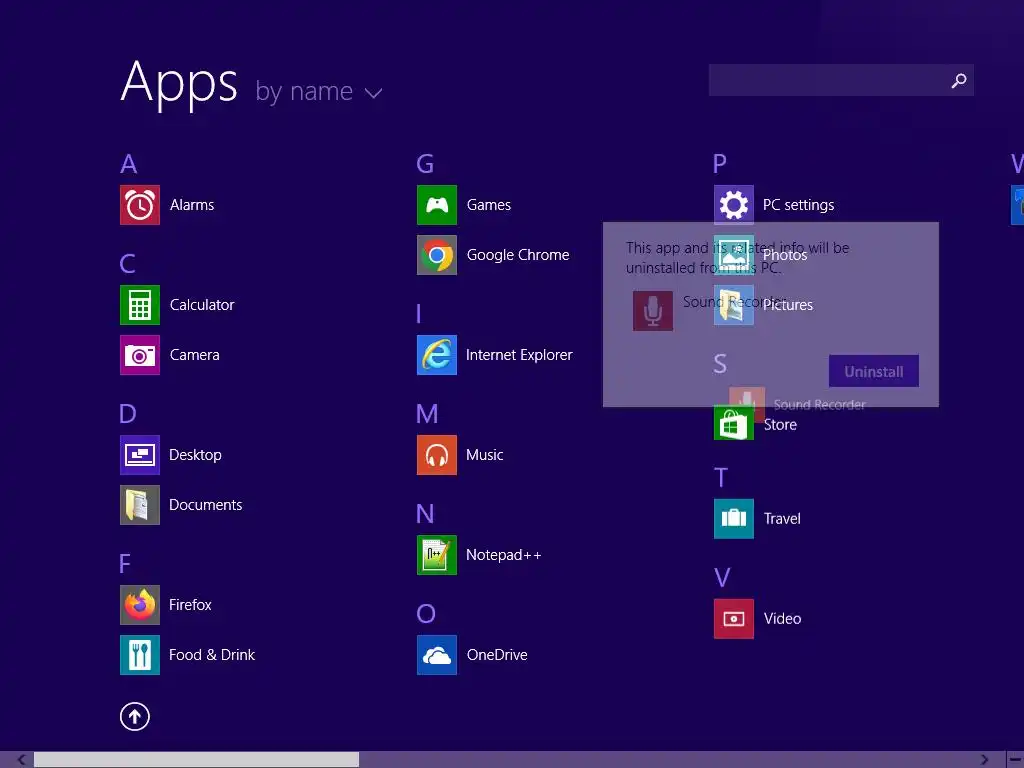Click the 'Notepad++' label
The height and width of the screenshot is (768, 1024).
coord(504,555)
